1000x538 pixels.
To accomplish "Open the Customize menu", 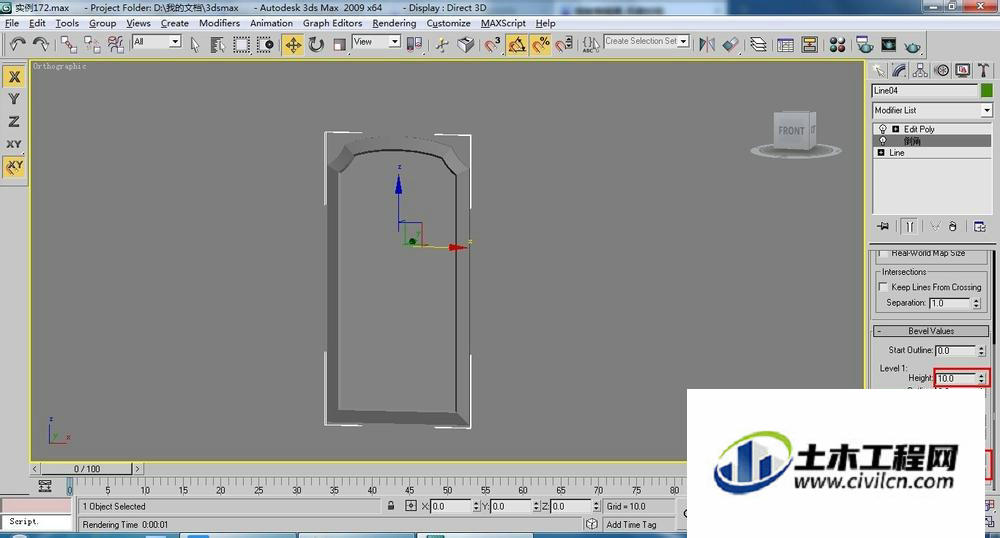I will coord(448,23).
